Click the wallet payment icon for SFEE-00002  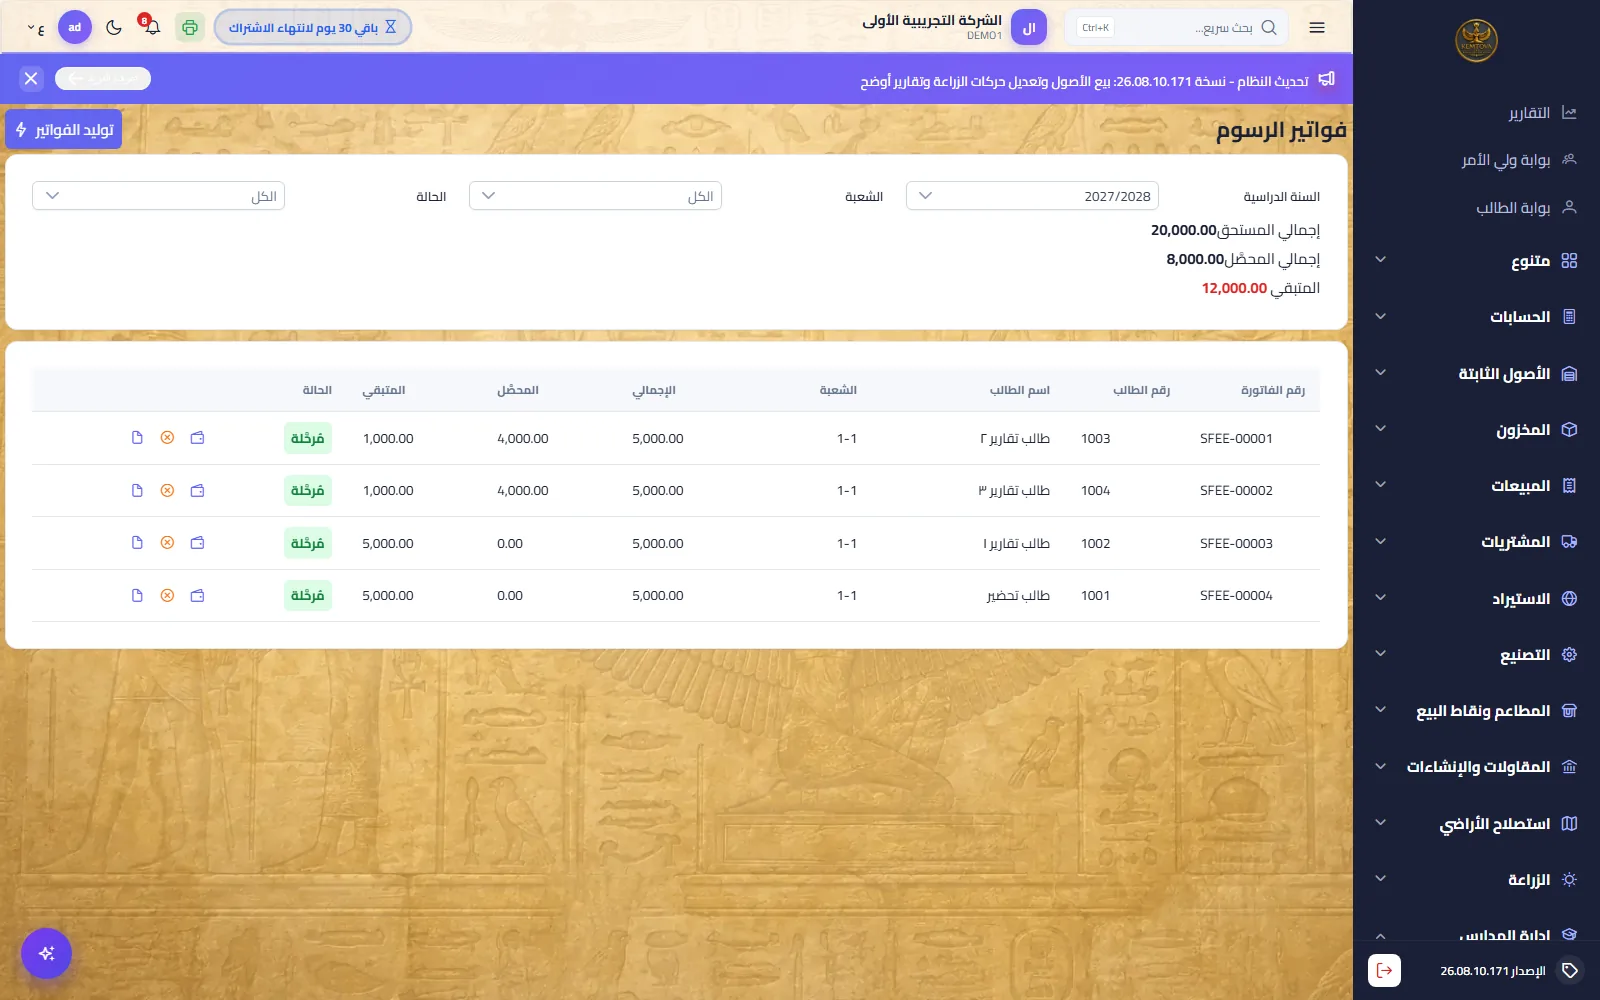pyautogui.click(x=197, y=491)
